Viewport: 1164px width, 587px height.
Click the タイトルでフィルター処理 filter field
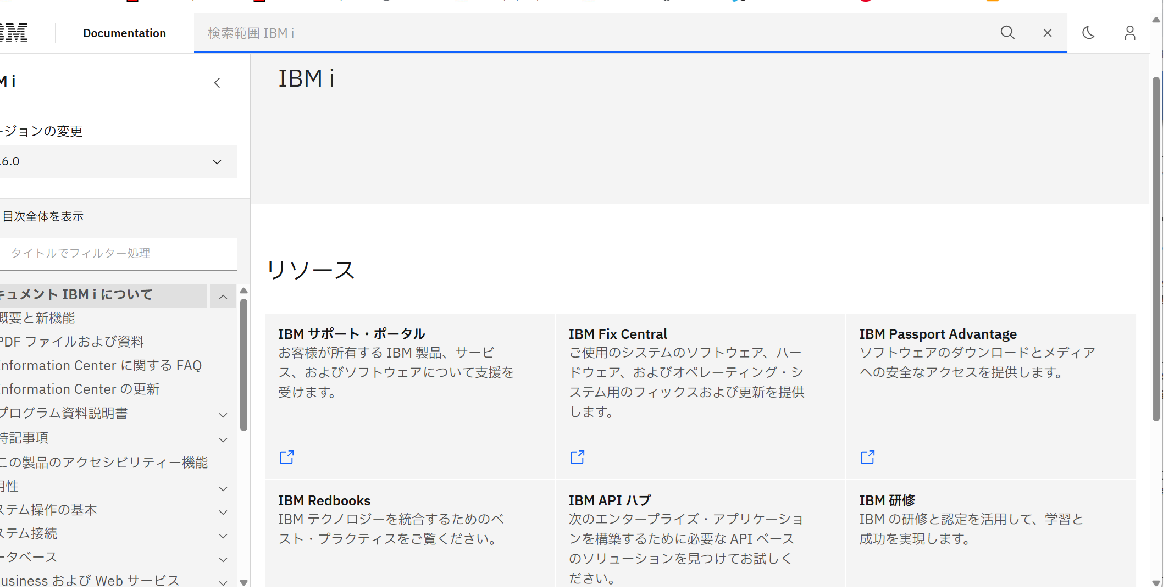[118, 254]
